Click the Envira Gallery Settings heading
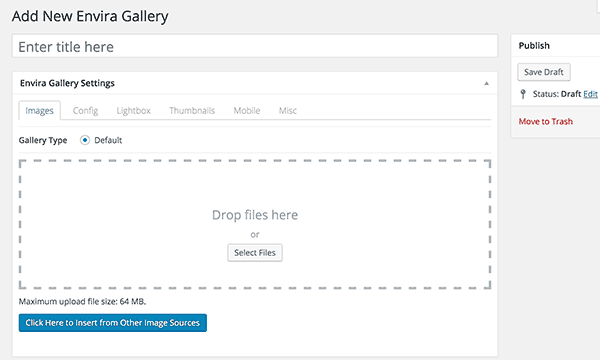The width and height of the screenshot is (600, 360). (x=67, y=83)
